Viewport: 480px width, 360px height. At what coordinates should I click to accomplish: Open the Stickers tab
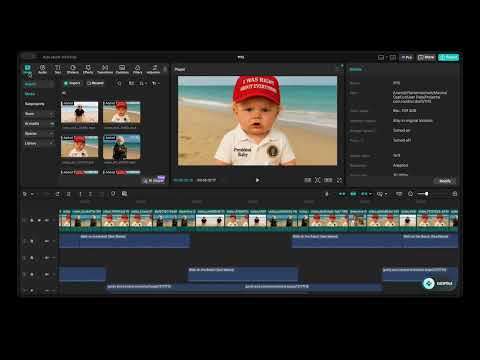(x=73, y=69)
